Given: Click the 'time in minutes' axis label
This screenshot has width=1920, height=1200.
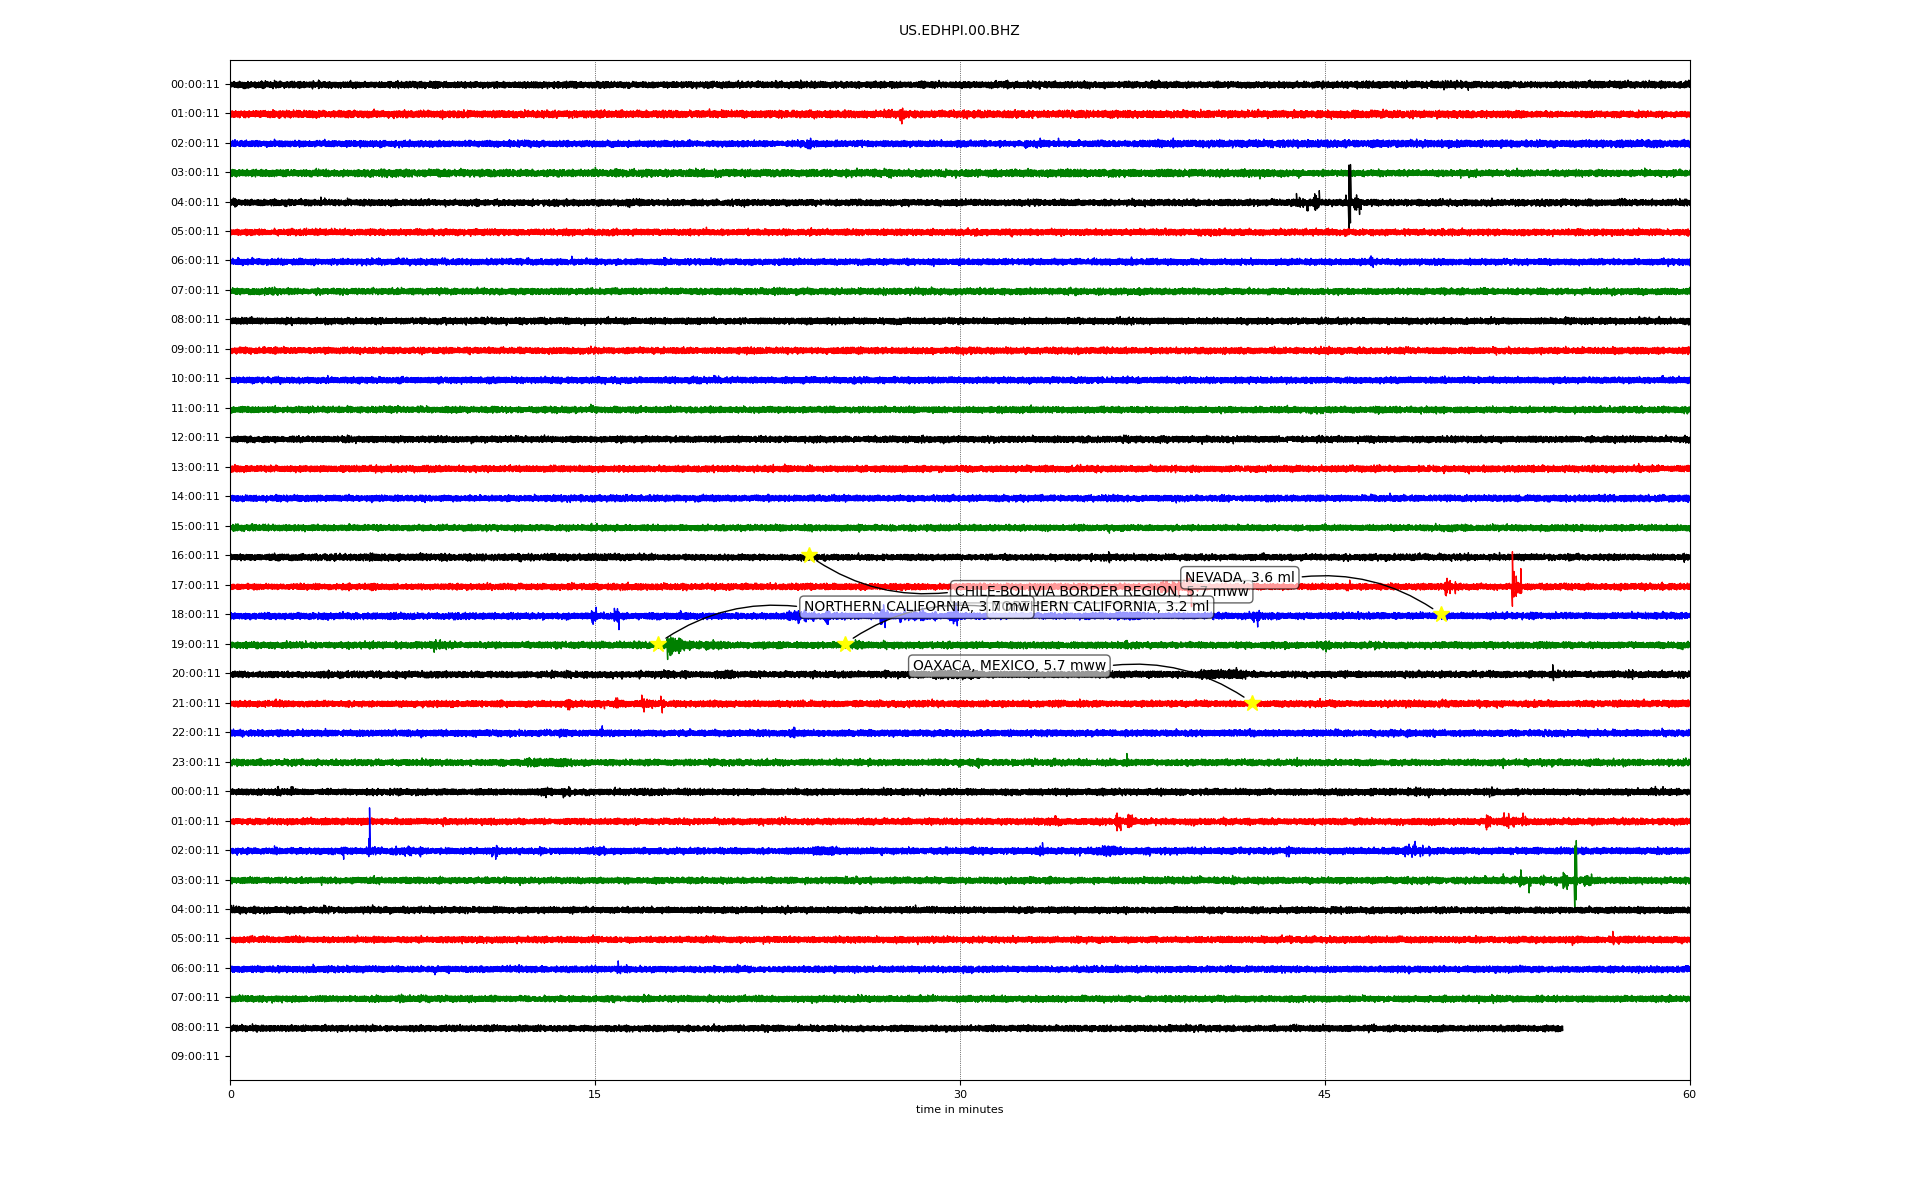Looking at the screenshot, I should coord(959,1110).
